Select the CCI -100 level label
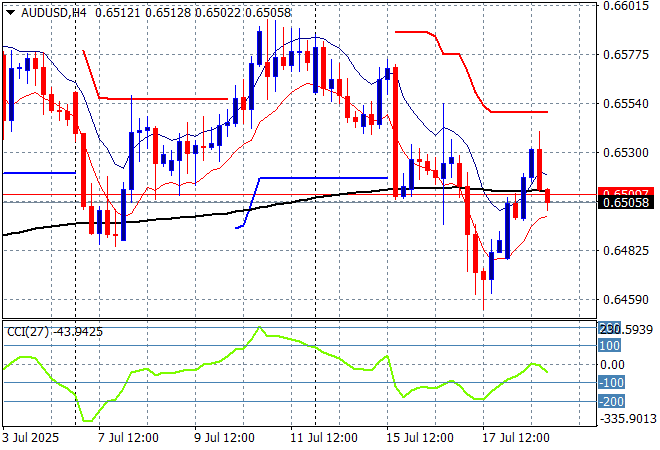This screenshot has width=660, height=450. tap(611, 383)
